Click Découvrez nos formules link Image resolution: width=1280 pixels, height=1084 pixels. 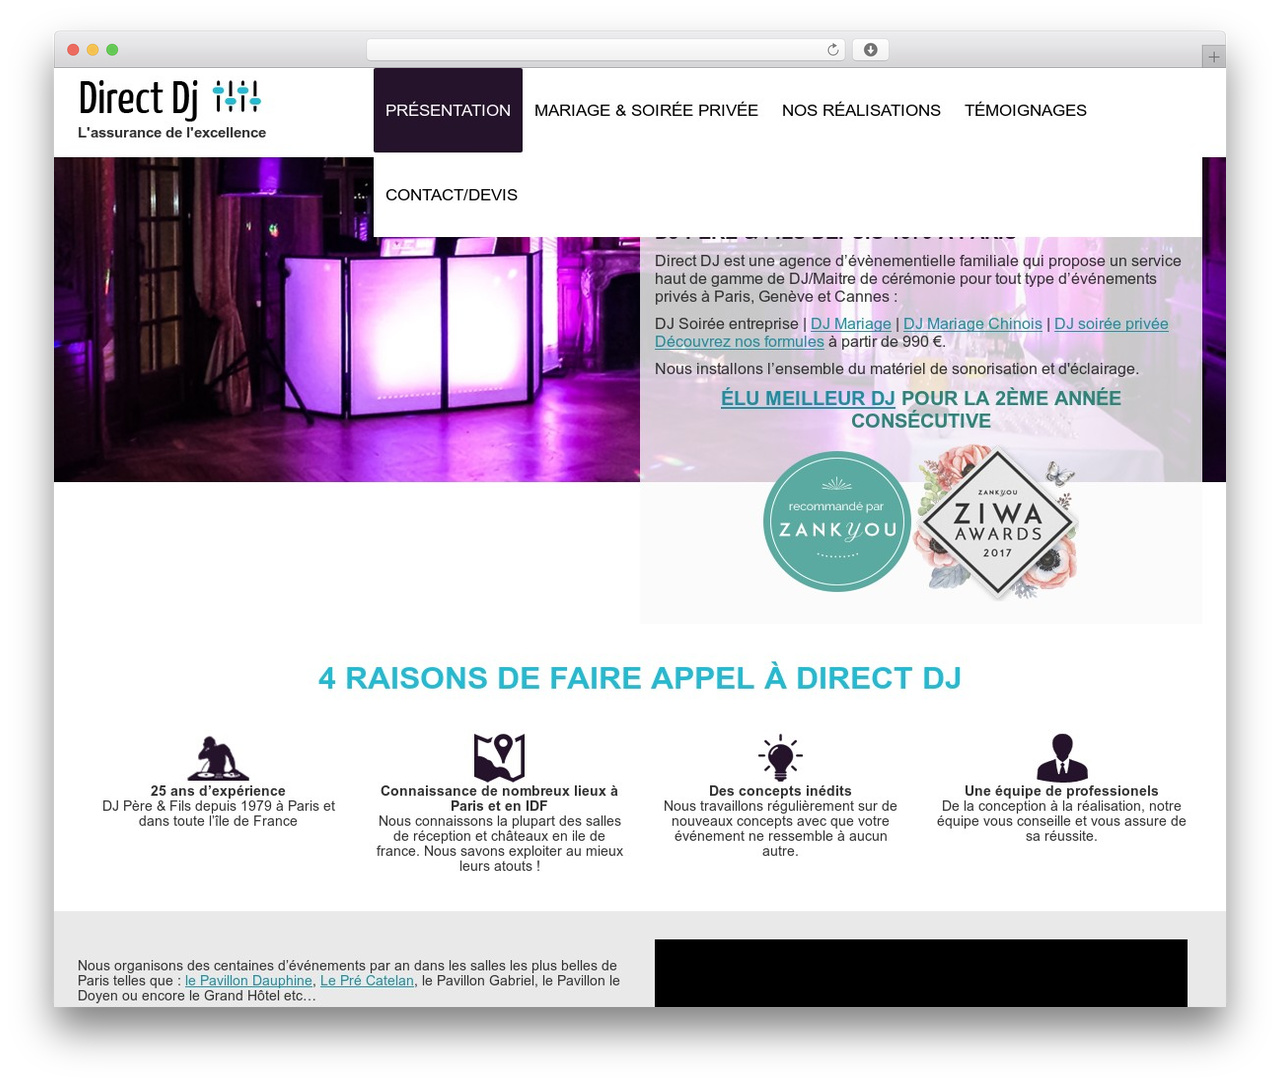(739, 342)
